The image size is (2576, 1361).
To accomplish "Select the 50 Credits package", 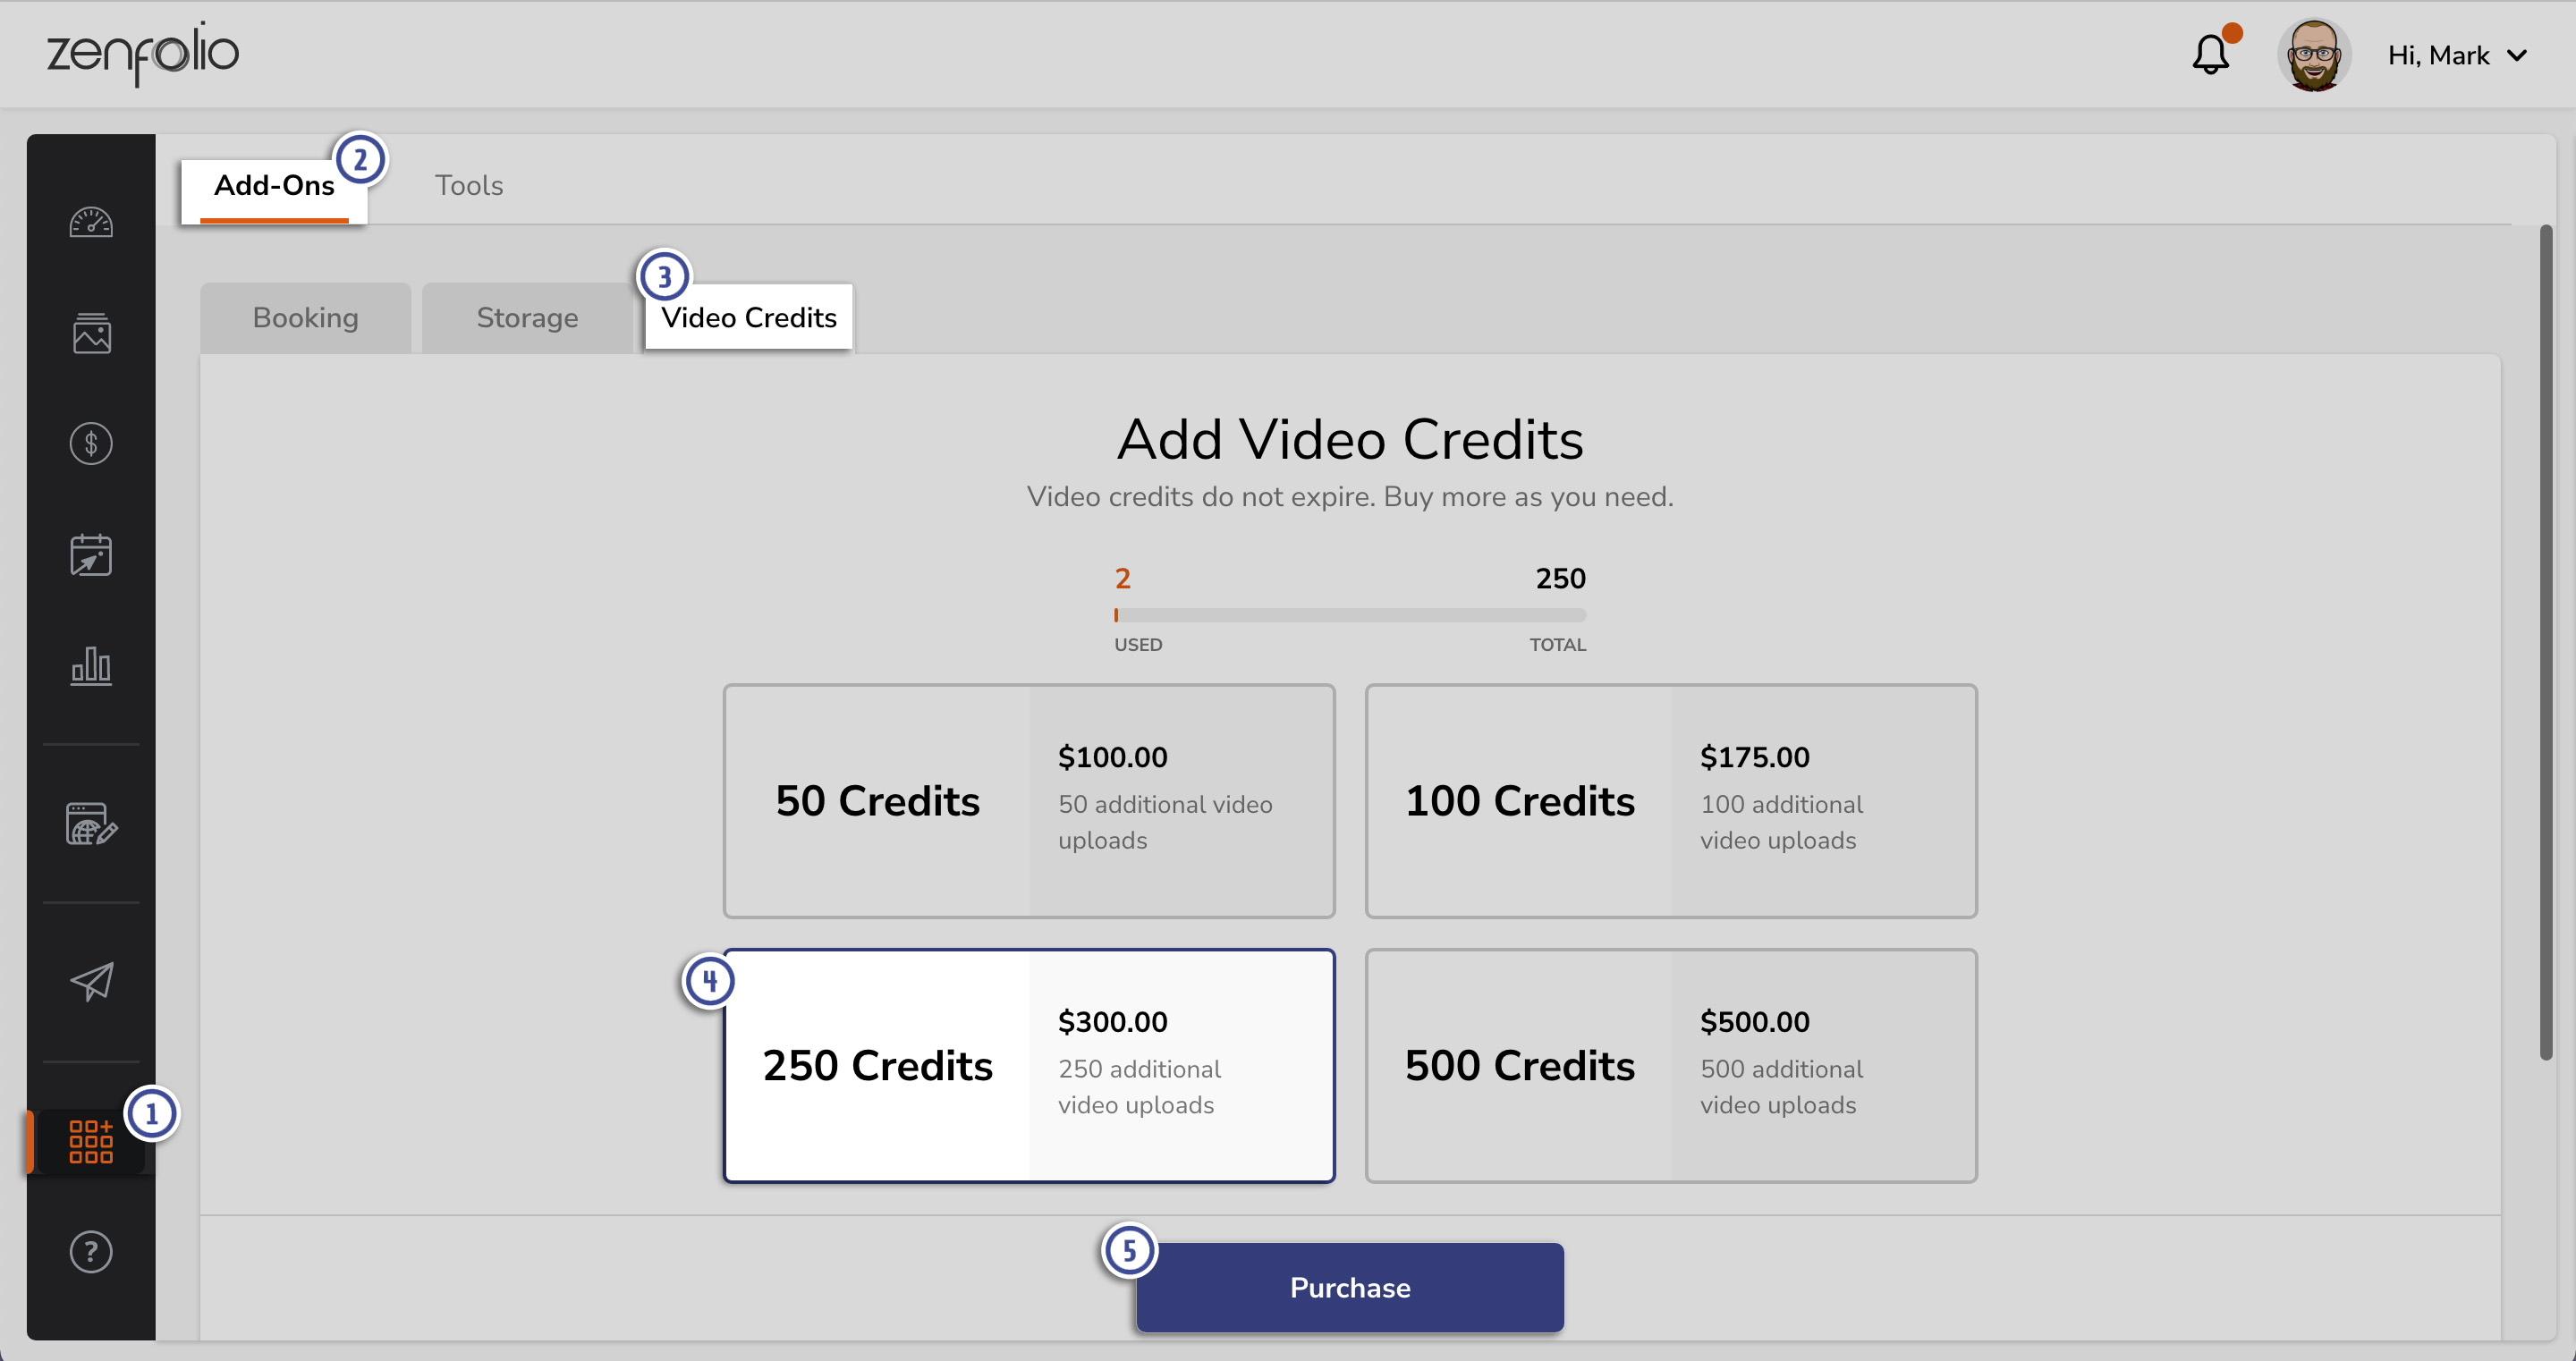I will pyautogui.click(x=1029, y=800).
